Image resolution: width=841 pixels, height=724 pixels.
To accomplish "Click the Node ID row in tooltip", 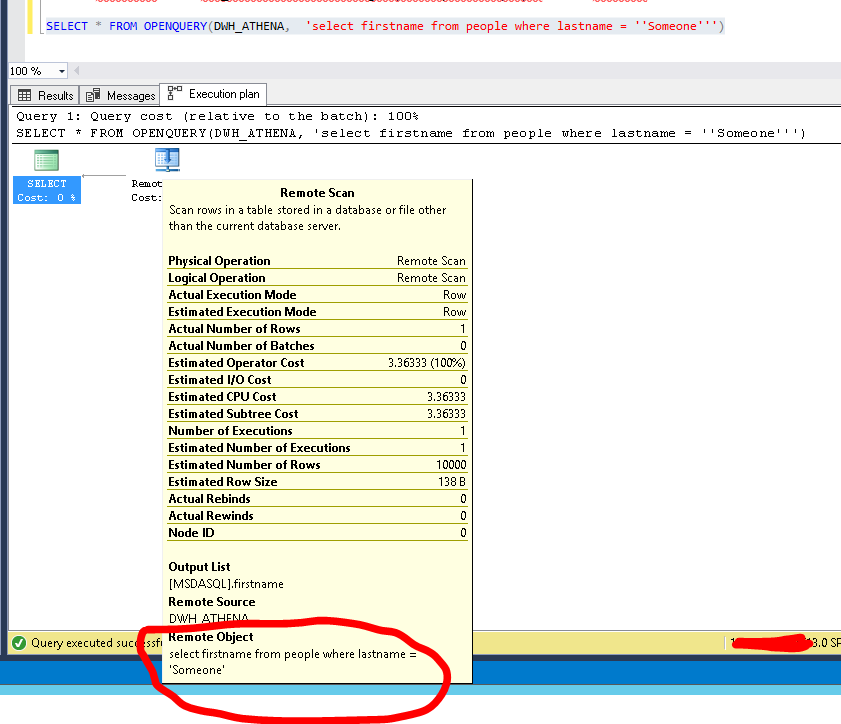I will click(x=317, y=533).
